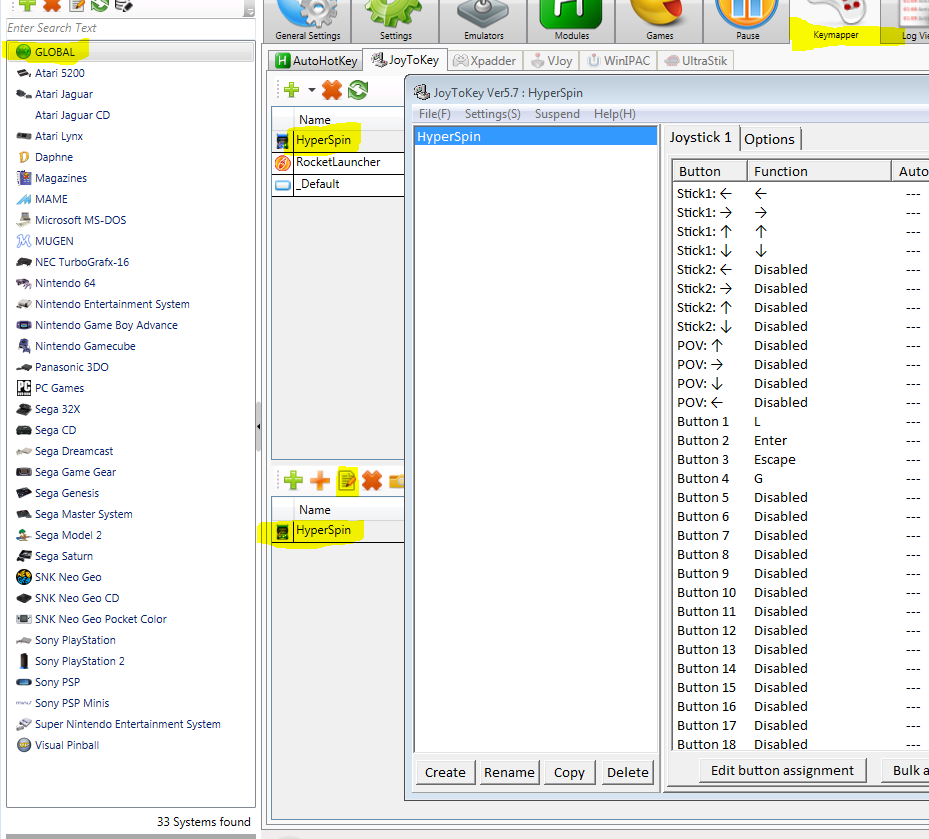Click orange plus icon in lower toolbar
Screen dimensions: 929x839
pyautogui.click(x=320, y=482)
